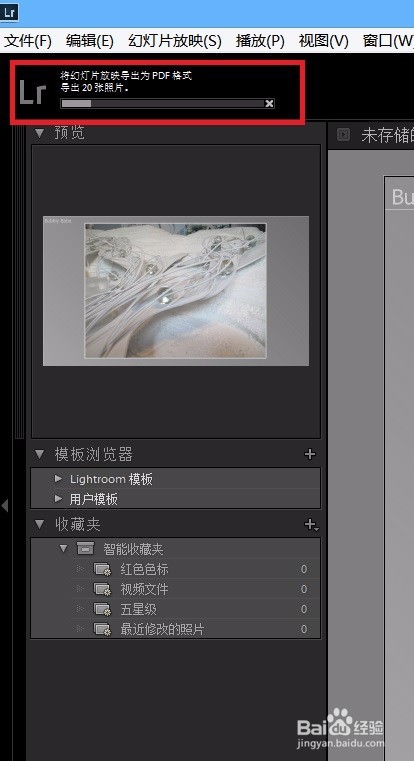Select the 红色色标 collection label
The image size is (414, 761).
point(144,569)
